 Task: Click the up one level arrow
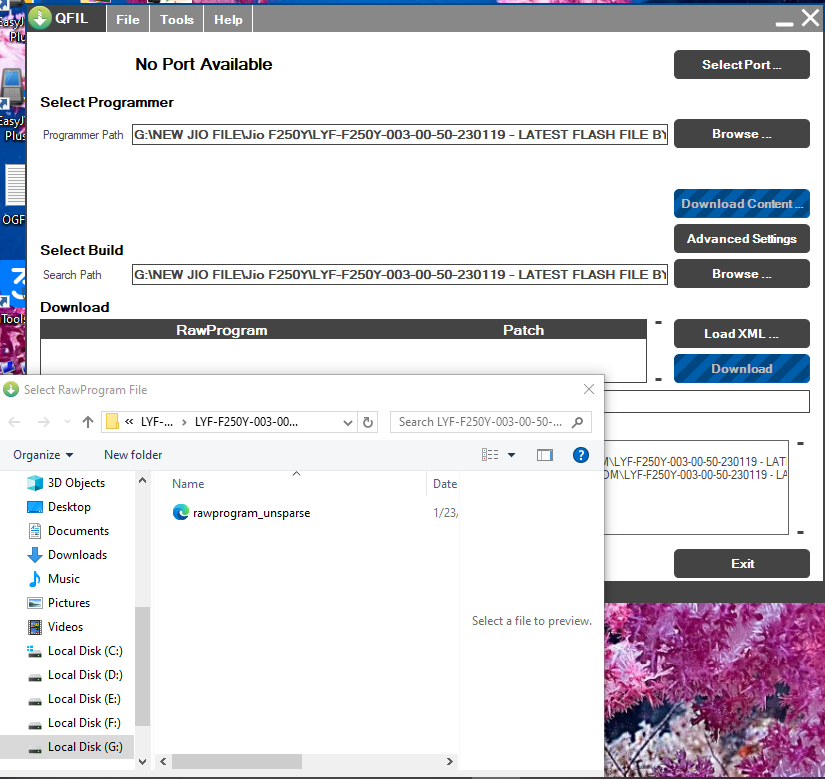88,422
